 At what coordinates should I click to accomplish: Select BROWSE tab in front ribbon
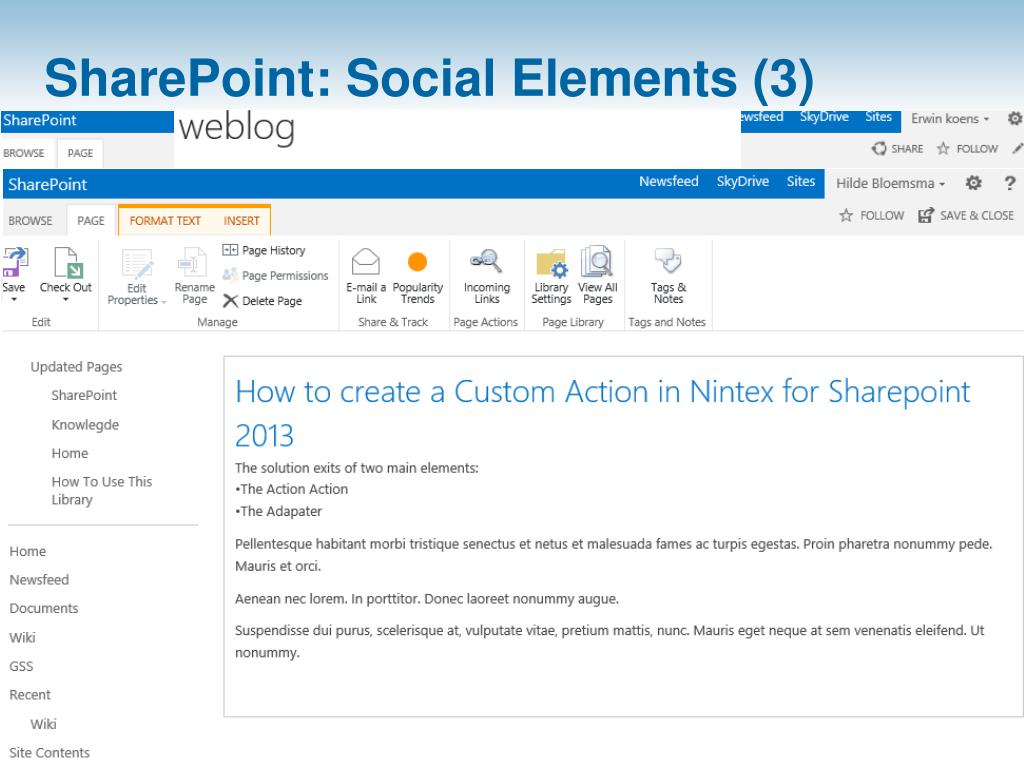point(30,221)
